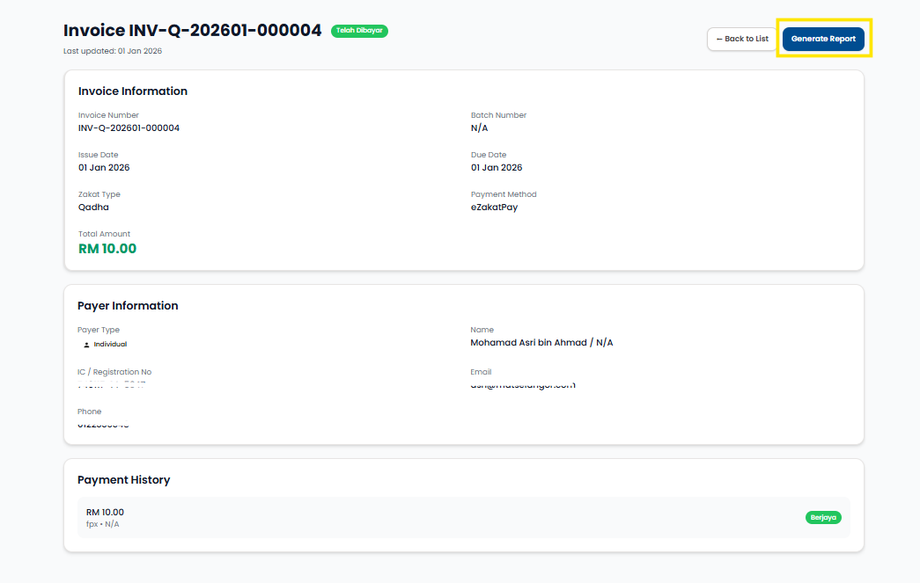Screen dimensions: 920x583
Task: Select the invoice number INV-Q-202601-000004 value
Action: tap(129, 128)
